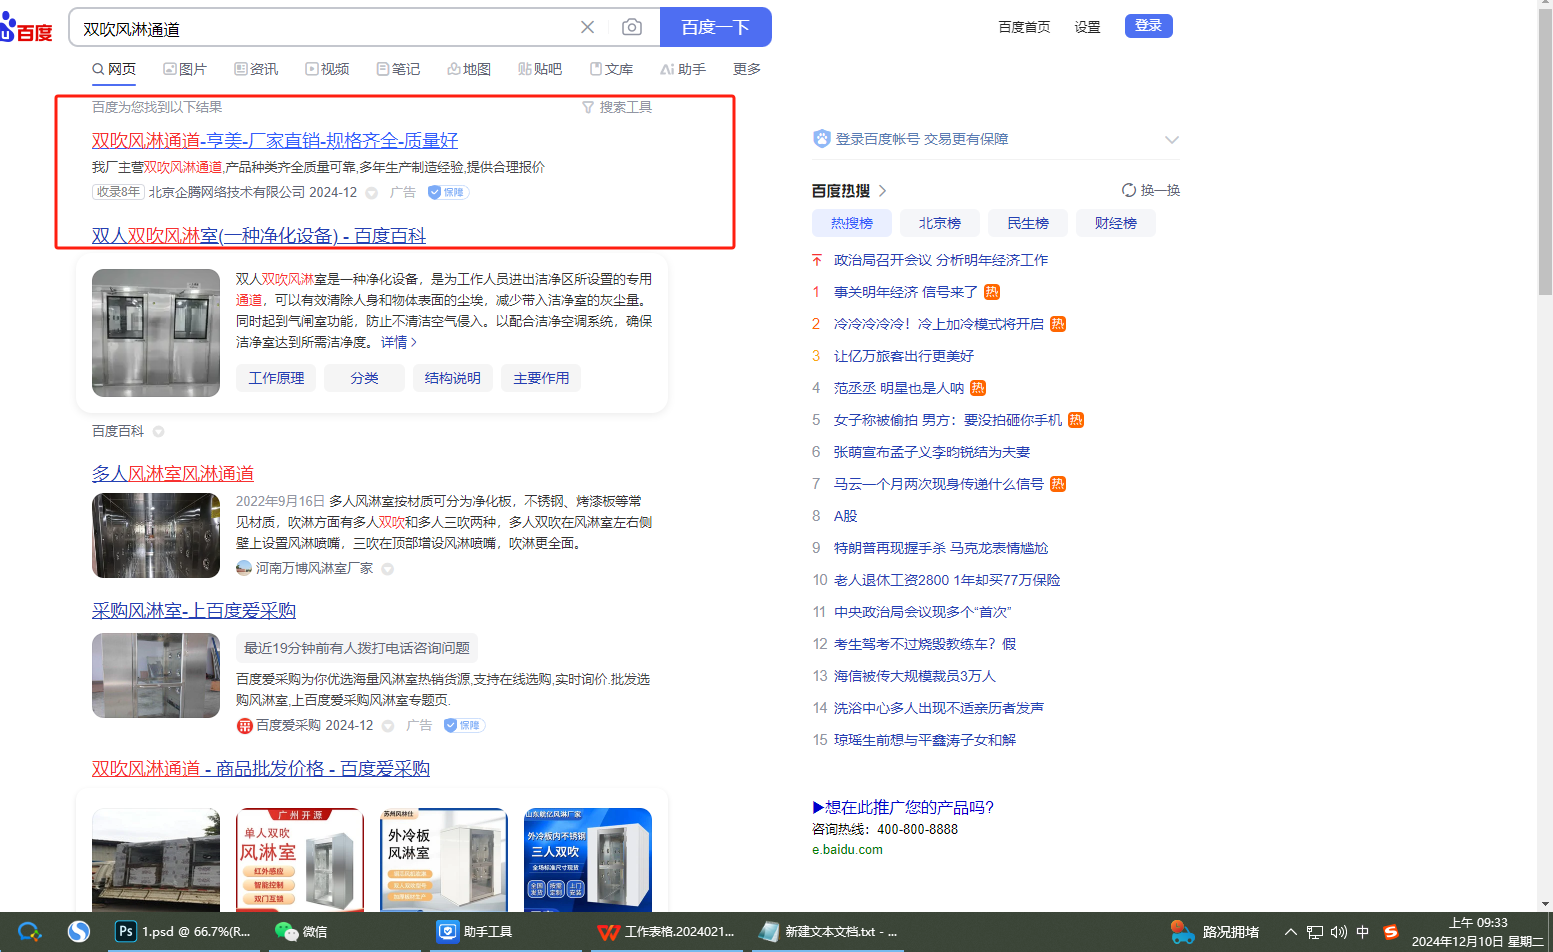Click the 登录 login button
Screen dimensions: 1553x952
tap(1148, 26)
